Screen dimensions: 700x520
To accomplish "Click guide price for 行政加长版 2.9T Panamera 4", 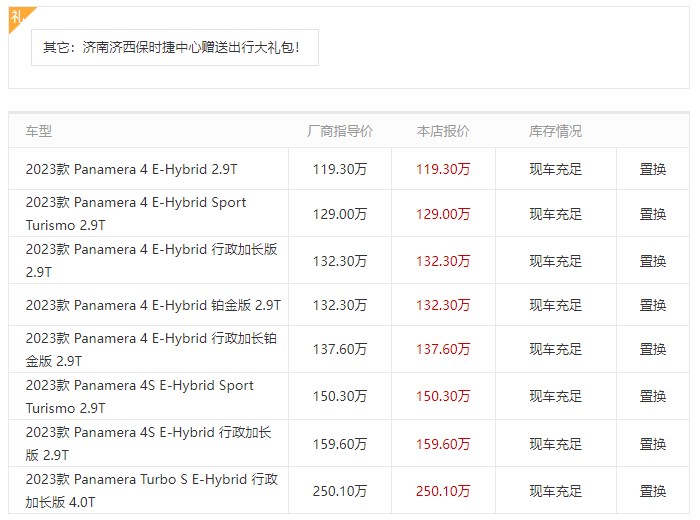I will pos(340,261).
